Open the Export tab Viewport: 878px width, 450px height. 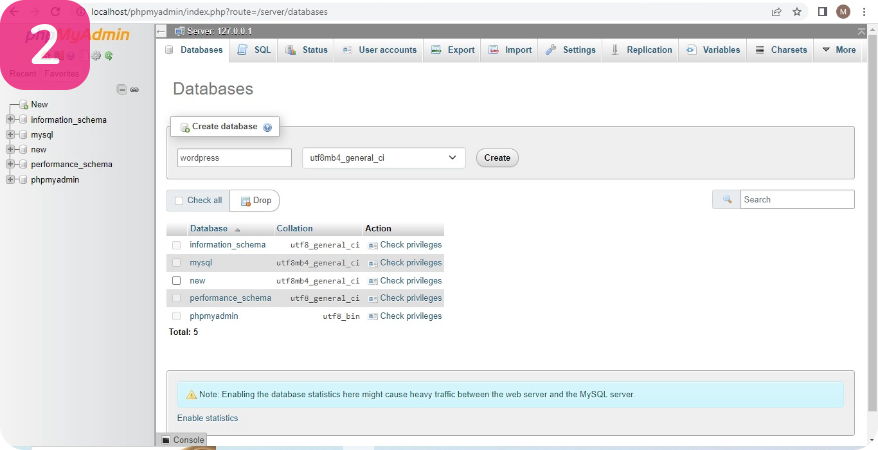coord(452,50)
